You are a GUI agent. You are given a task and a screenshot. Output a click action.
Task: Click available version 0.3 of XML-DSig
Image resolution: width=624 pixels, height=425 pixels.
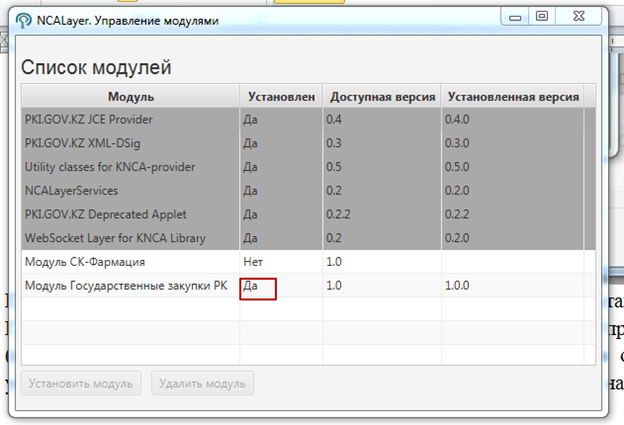[334, 143]
